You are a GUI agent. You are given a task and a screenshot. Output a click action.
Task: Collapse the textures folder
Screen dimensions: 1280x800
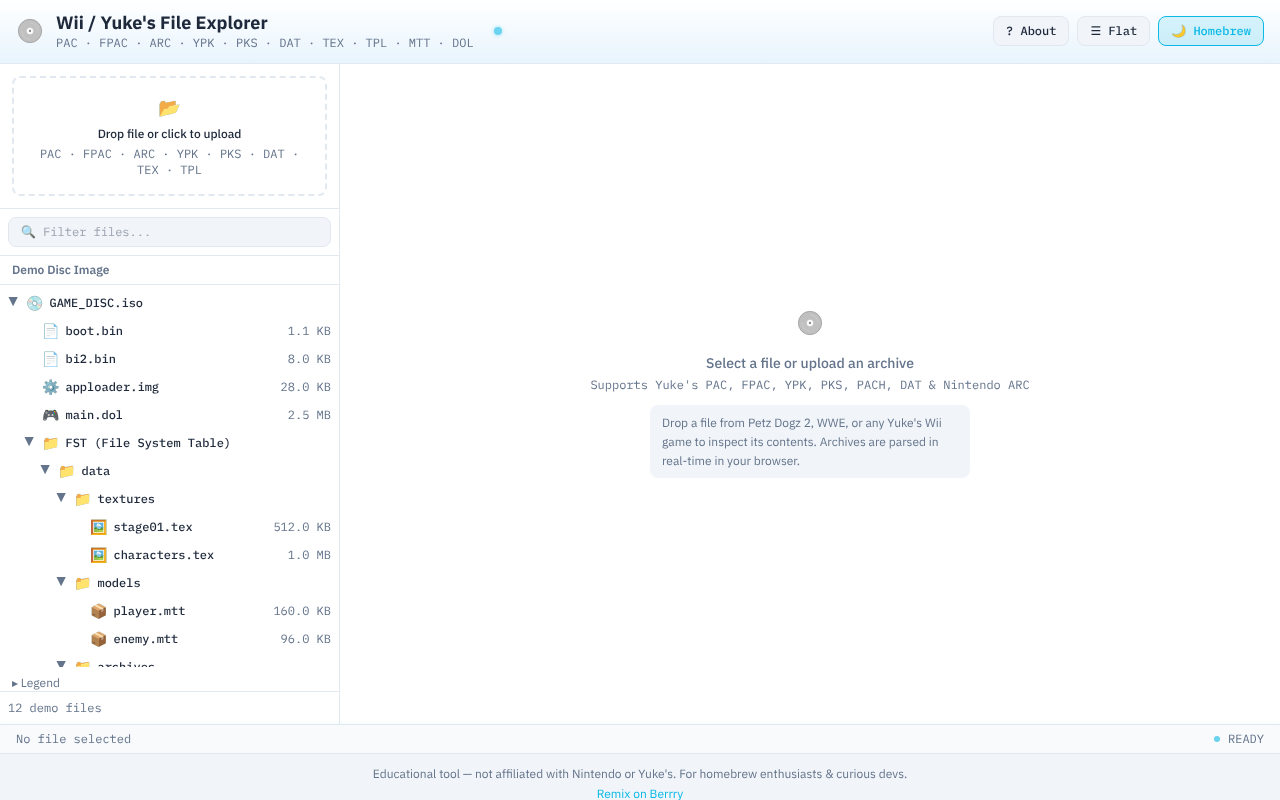(x=62, y=498)
